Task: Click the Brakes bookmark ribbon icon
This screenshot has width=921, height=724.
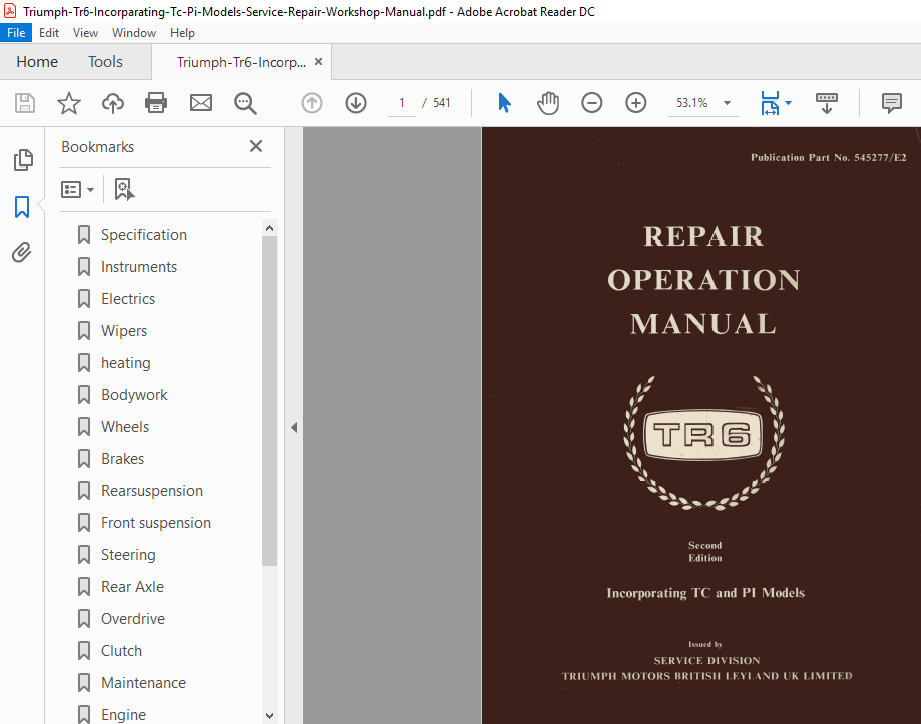Action: 84,459
